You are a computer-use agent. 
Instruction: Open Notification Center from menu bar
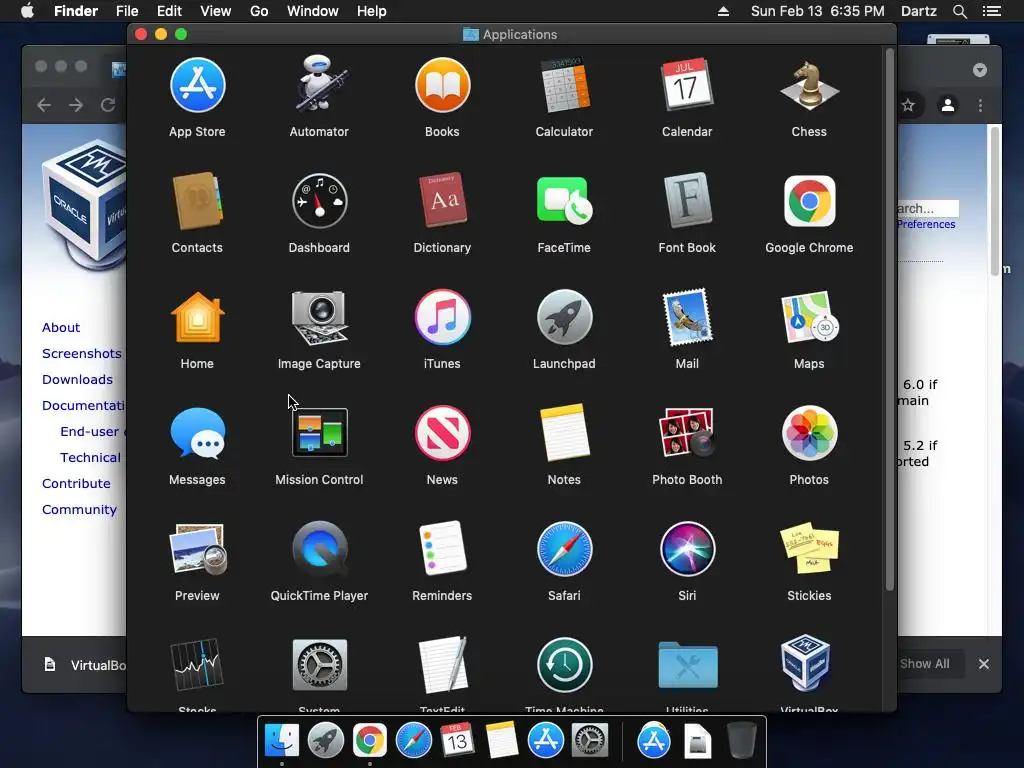[991, 11]
